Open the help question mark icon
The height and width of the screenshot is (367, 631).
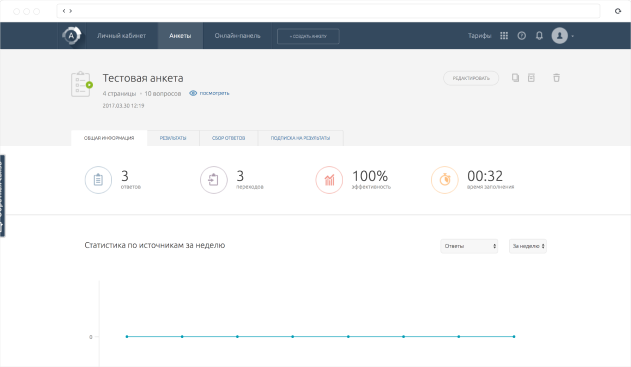pos(522,36)
